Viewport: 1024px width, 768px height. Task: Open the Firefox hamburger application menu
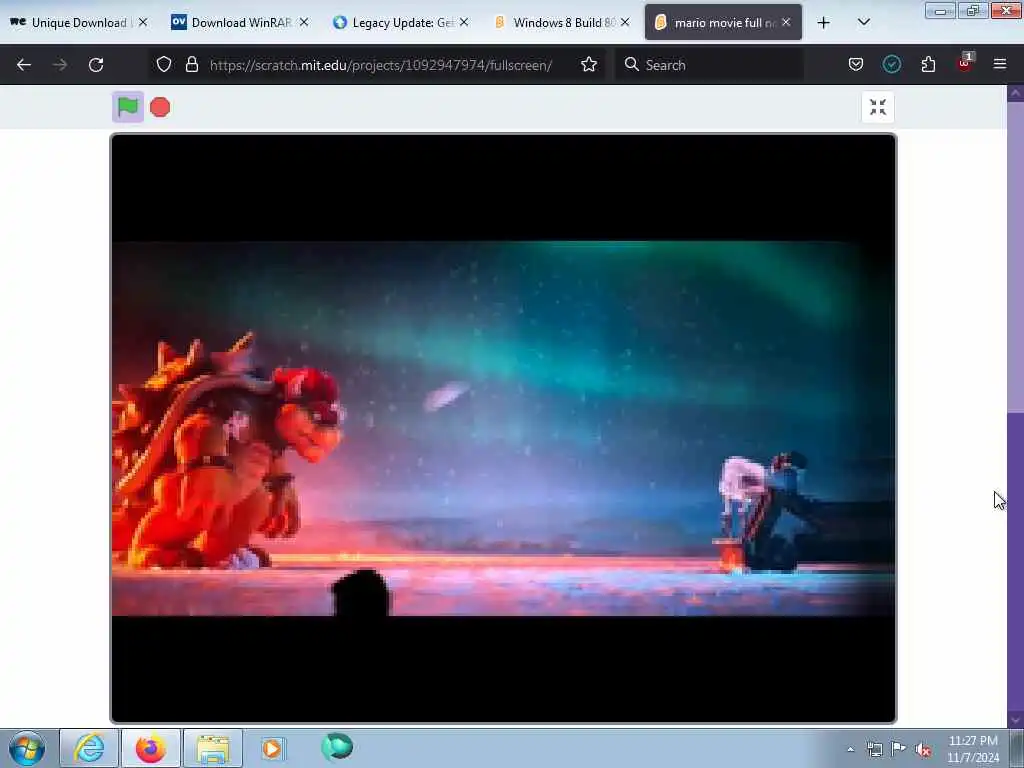pyautogui.click(x=1000, y=64)
